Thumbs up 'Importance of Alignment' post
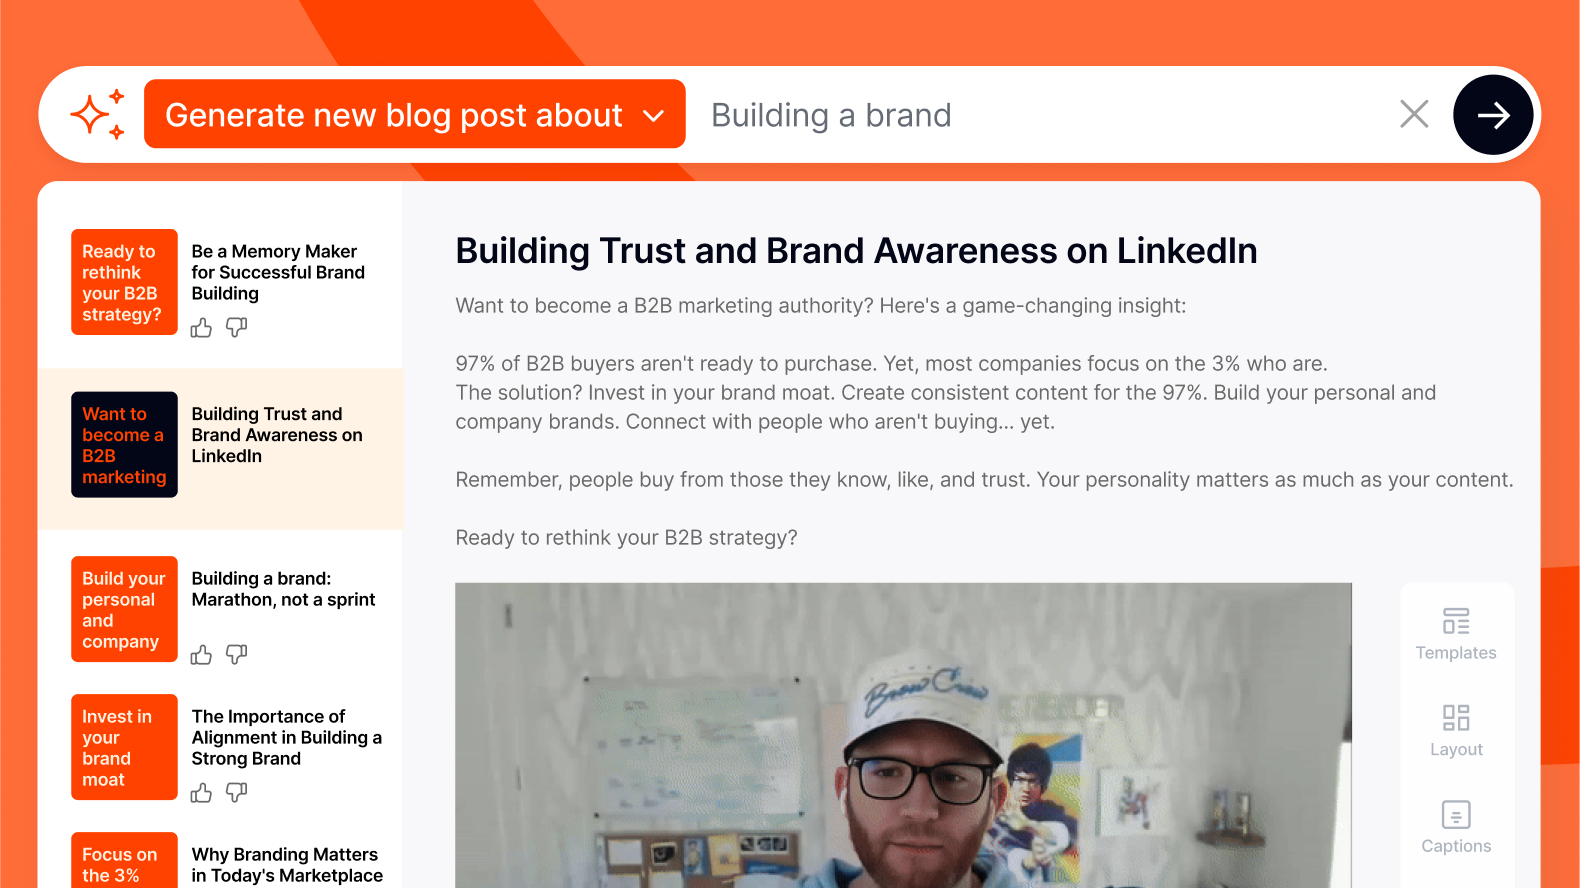 point(201,793)
